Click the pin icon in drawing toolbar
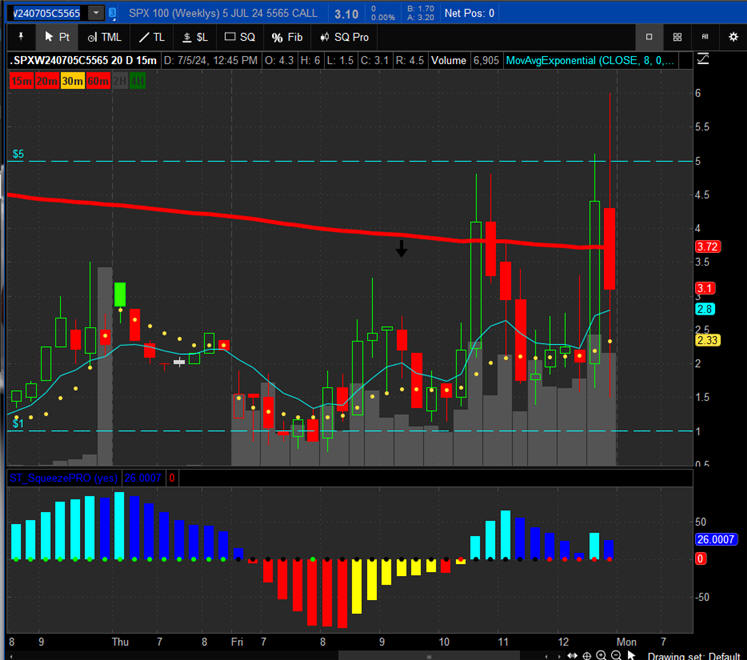Image resolution: width=747 pixels, height=660 pixels. [20, 37]
